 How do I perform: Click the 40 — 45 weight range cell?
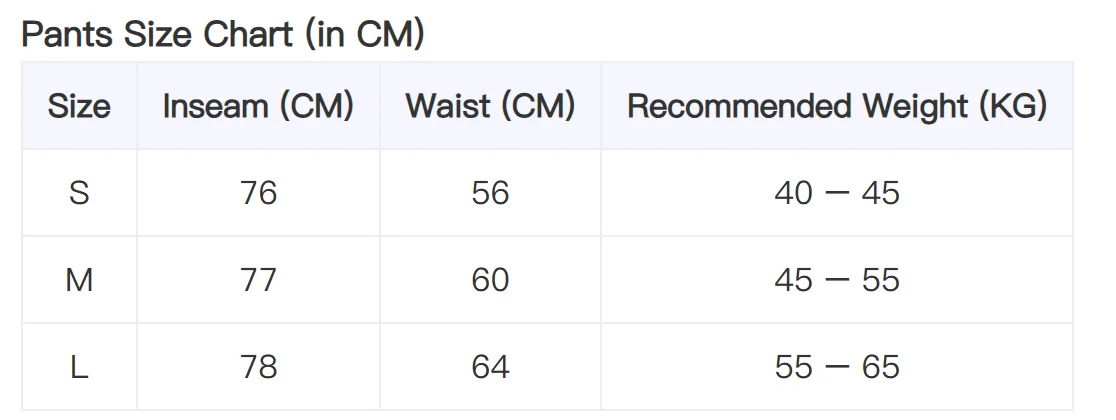(836, 192)
